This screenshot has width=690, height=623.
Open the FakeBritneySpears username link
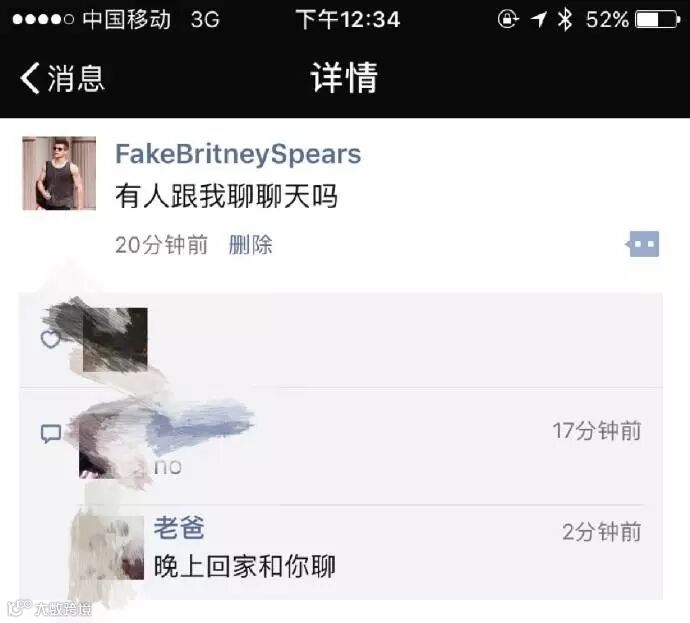coord(238,154)
